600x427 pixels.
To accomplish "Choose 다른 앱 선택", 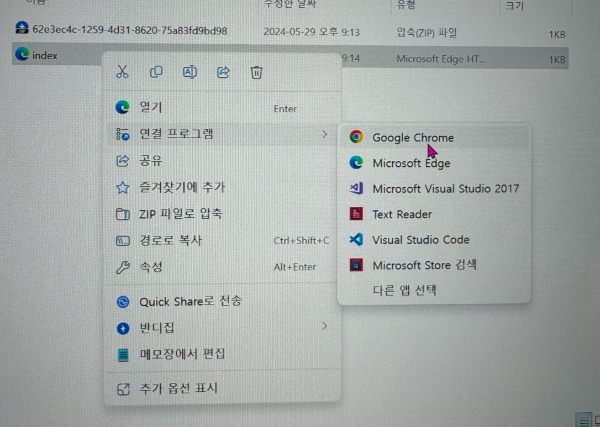I will tap(434, 290).
